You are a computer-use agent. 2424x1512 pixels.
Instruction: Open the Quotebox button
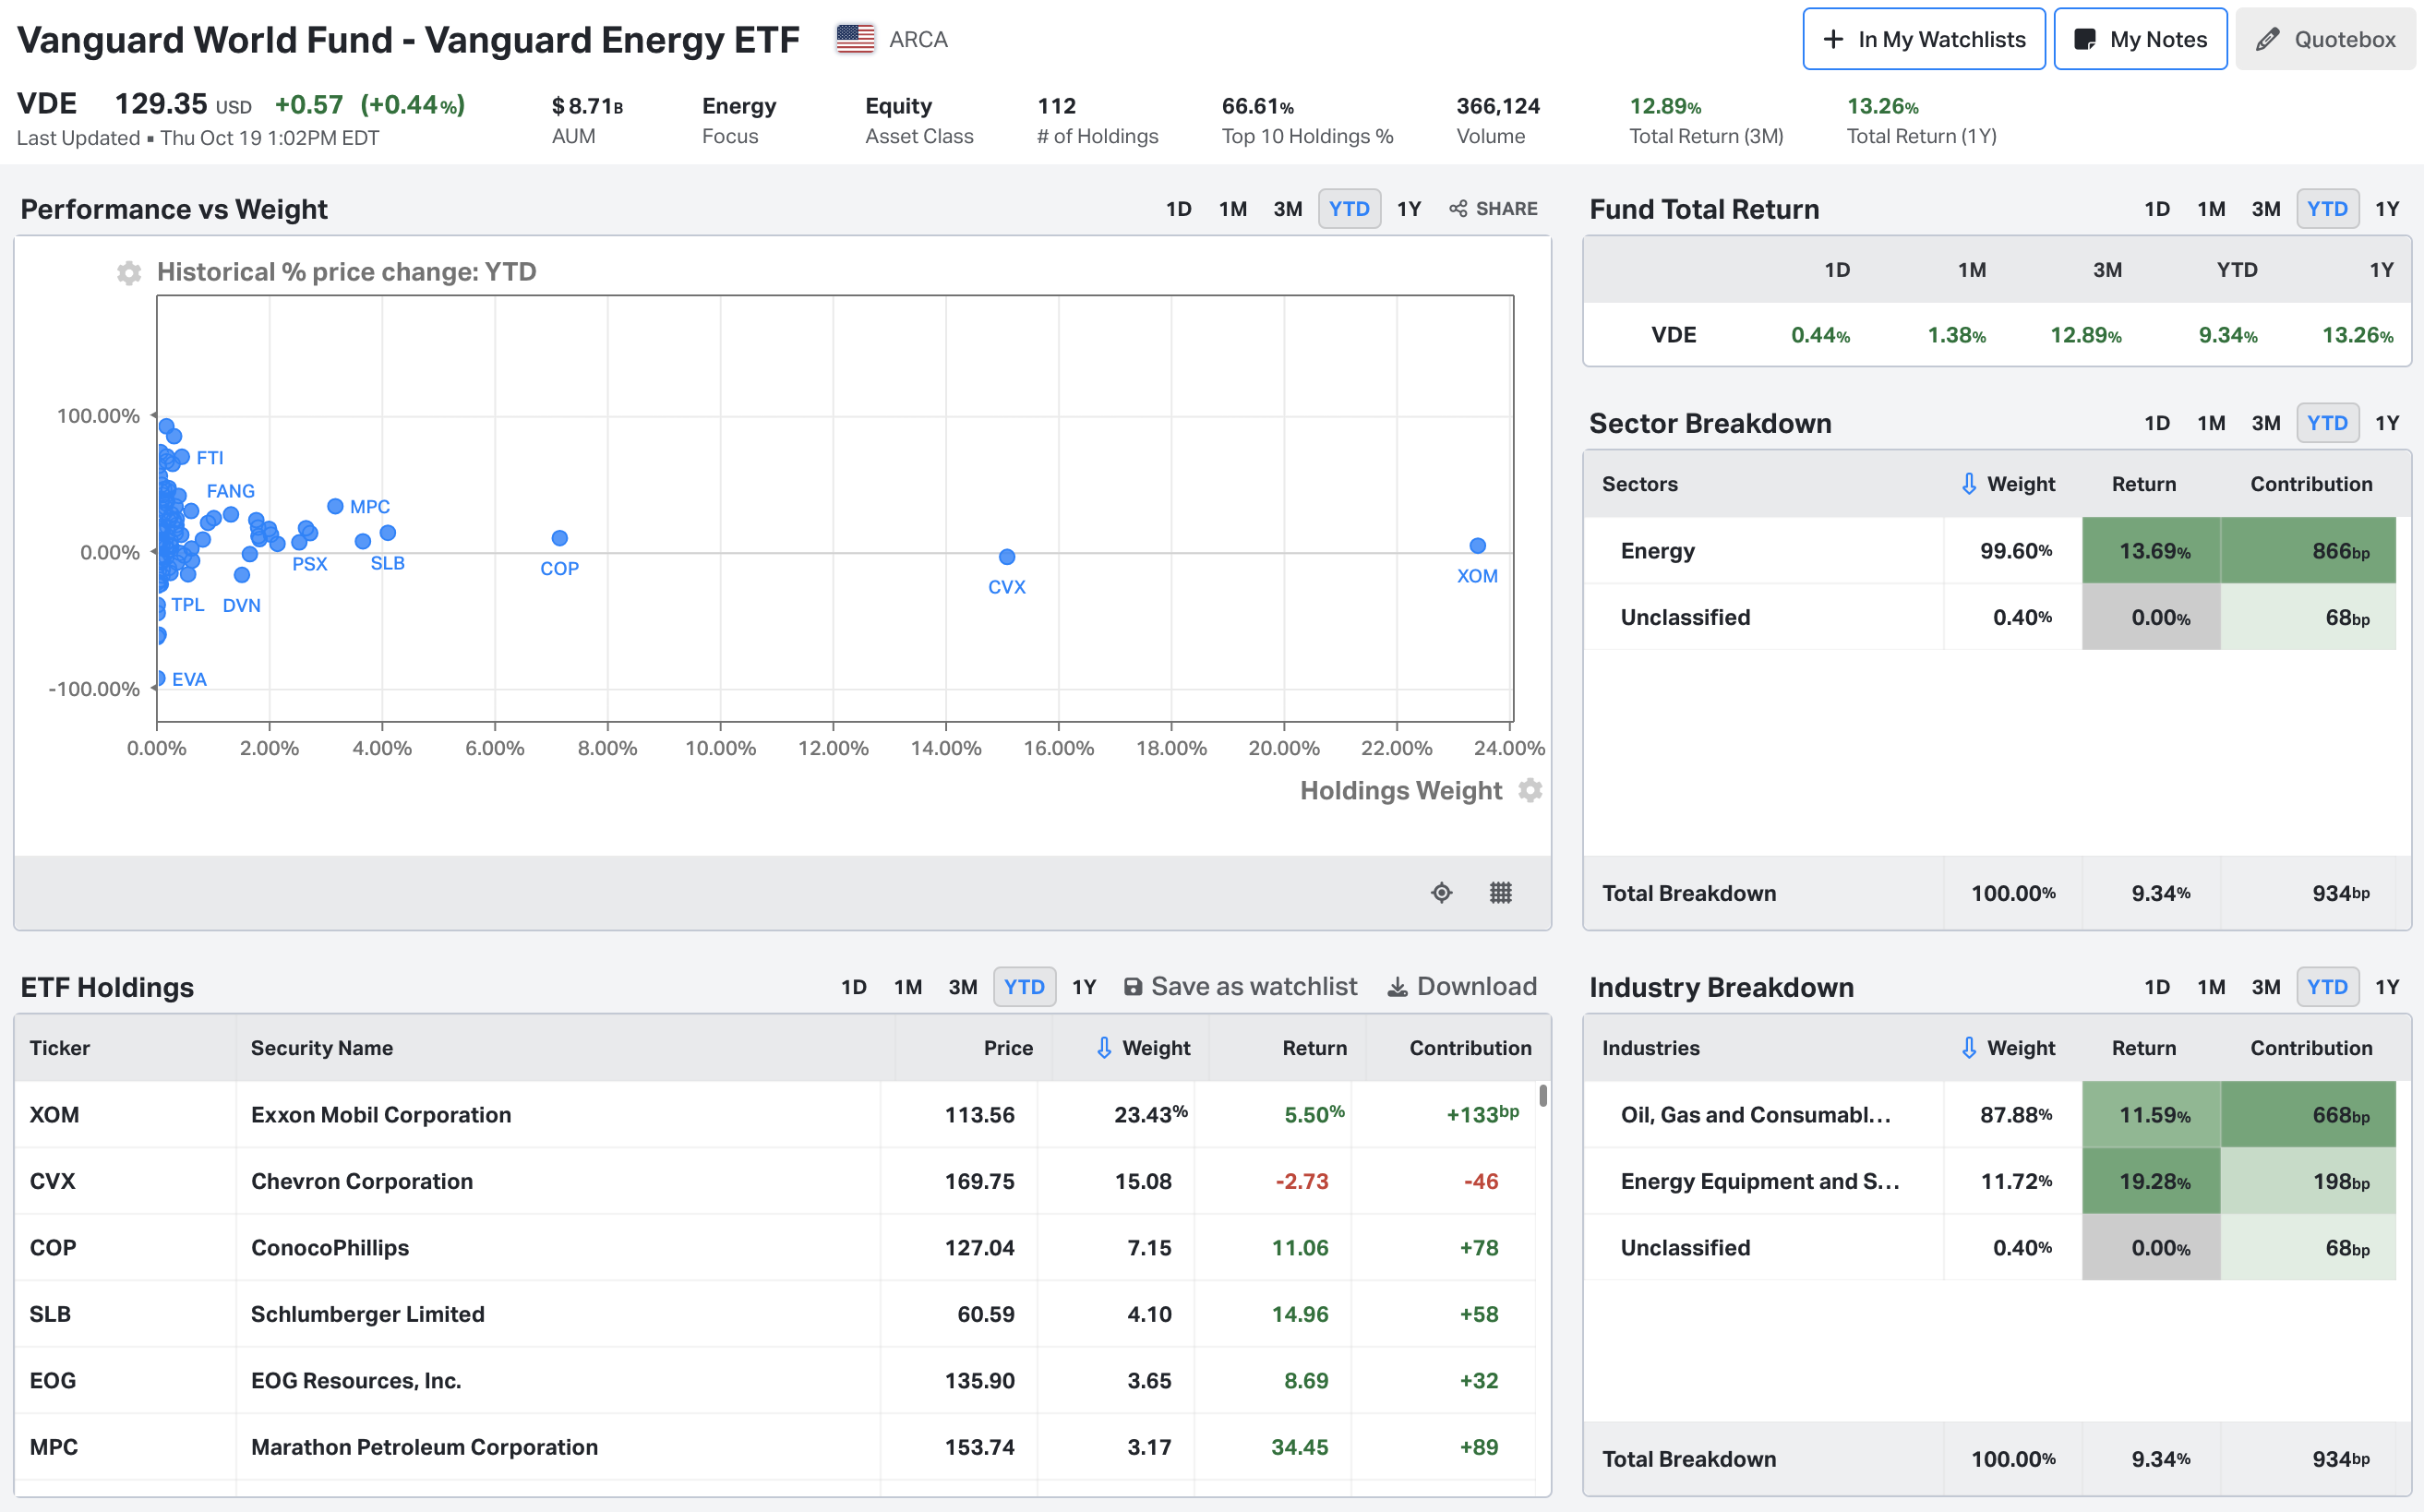pyautogui.click(x=2325, y=39)
